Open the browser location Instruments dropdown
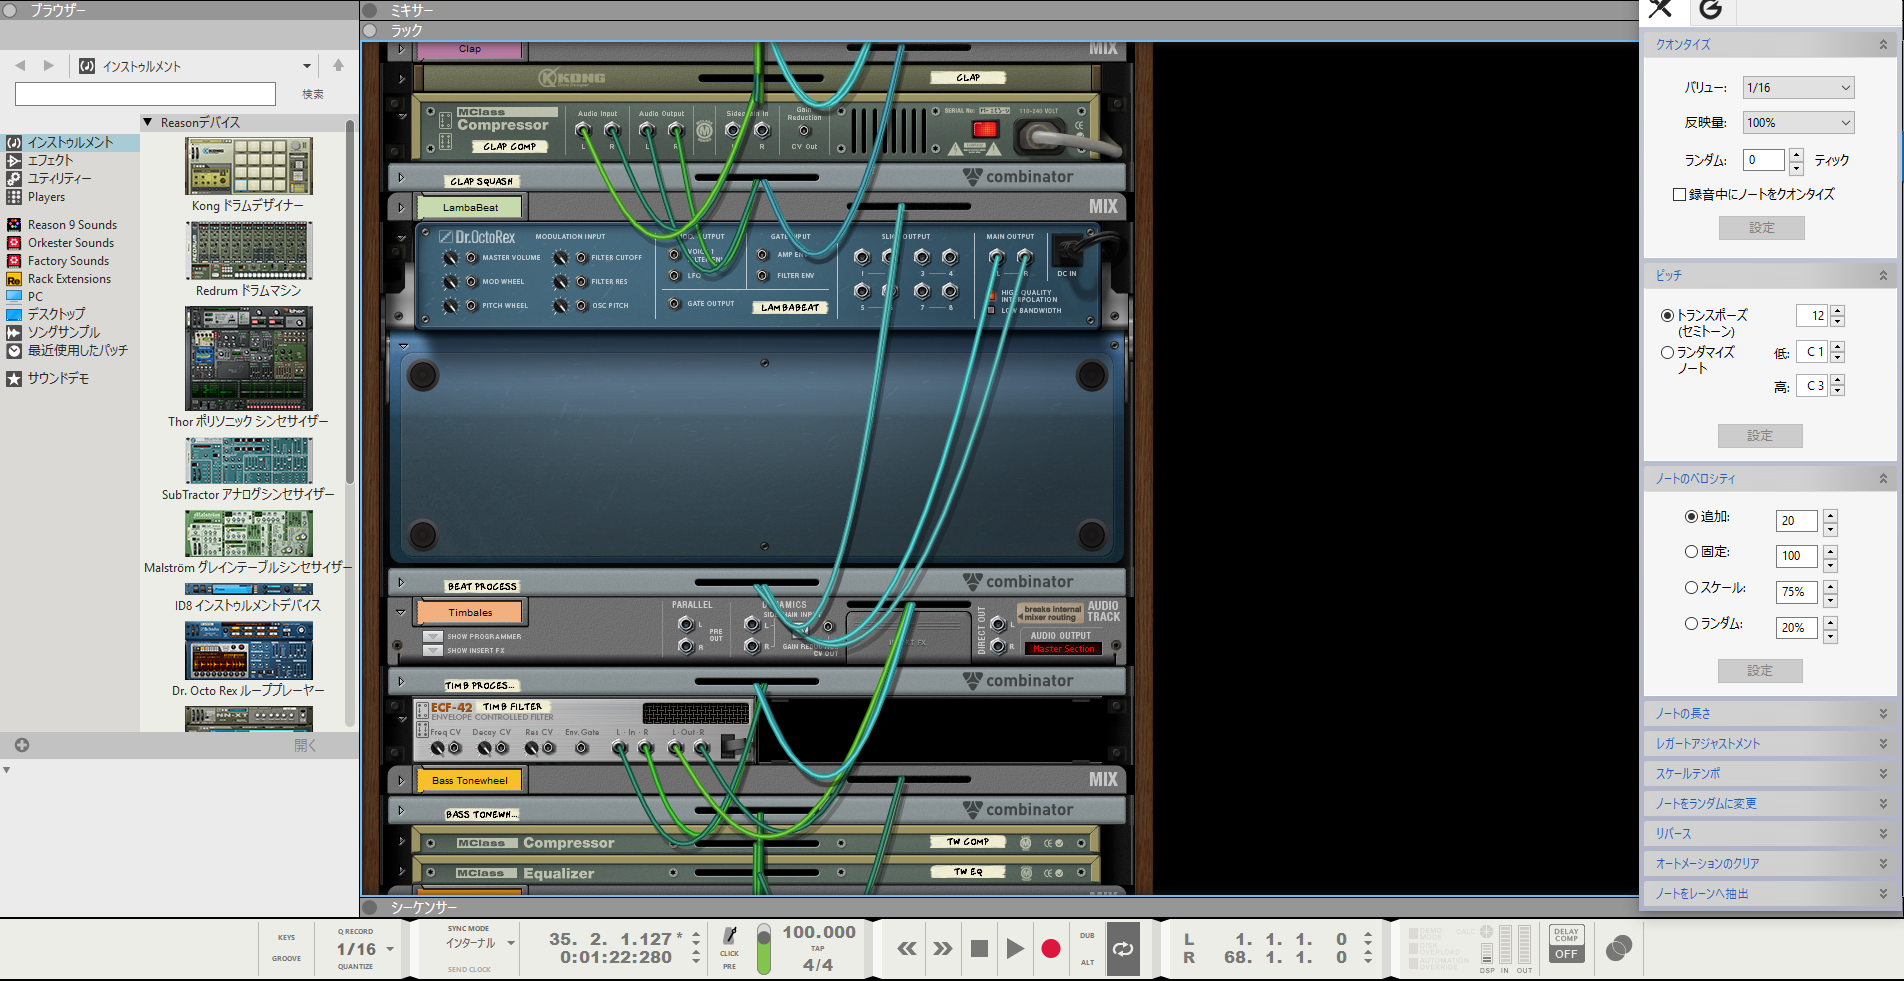1904x981 pixels. (x=306, y=66)
